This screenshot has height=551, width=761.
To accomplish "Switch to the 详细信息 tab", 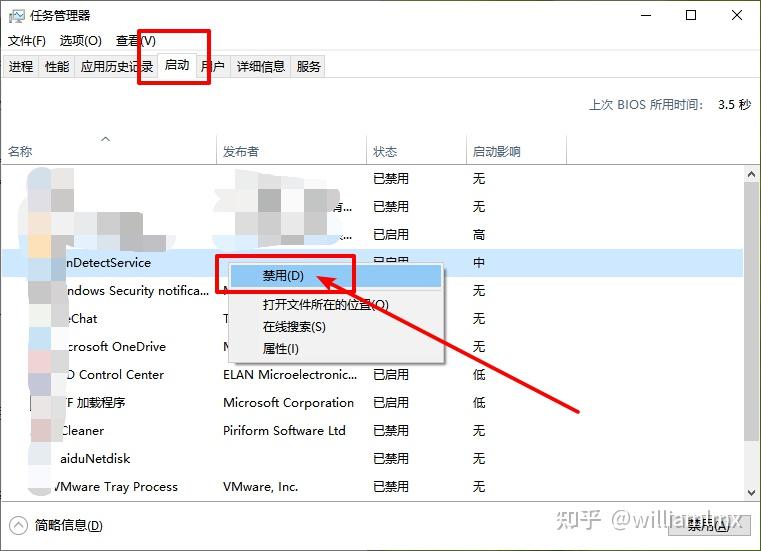I will point(261,66).
